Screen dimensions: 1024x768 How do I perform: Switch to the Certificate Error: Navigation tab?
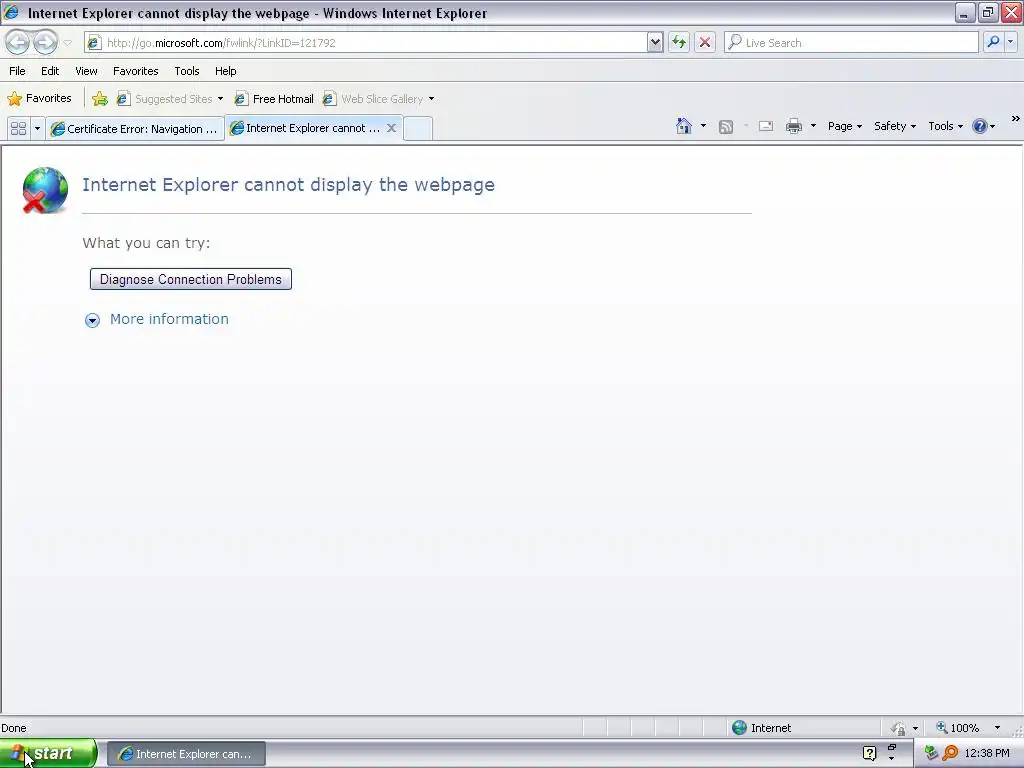point(135,129)
